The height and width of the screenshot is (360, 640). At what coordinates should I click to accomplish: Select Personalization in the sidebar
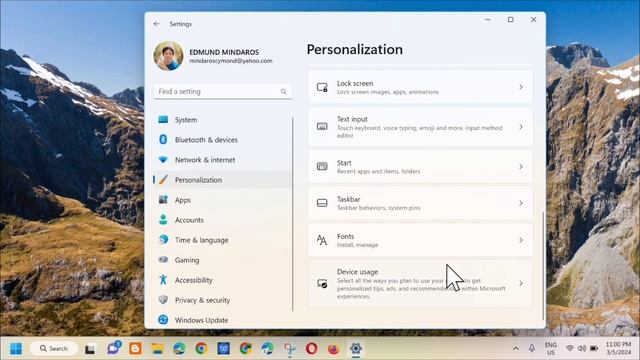[x=223, y=180]
